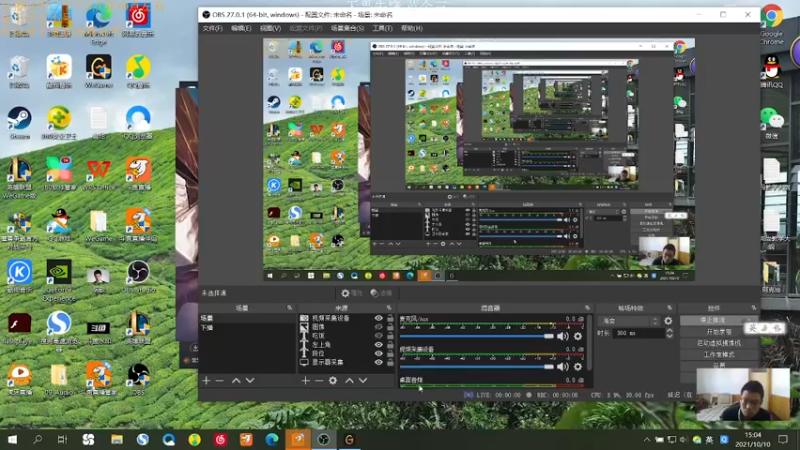Screen dimensions: 800x450
Task: Open File Explorer from taskbar
Action: (x=116, y=439)
